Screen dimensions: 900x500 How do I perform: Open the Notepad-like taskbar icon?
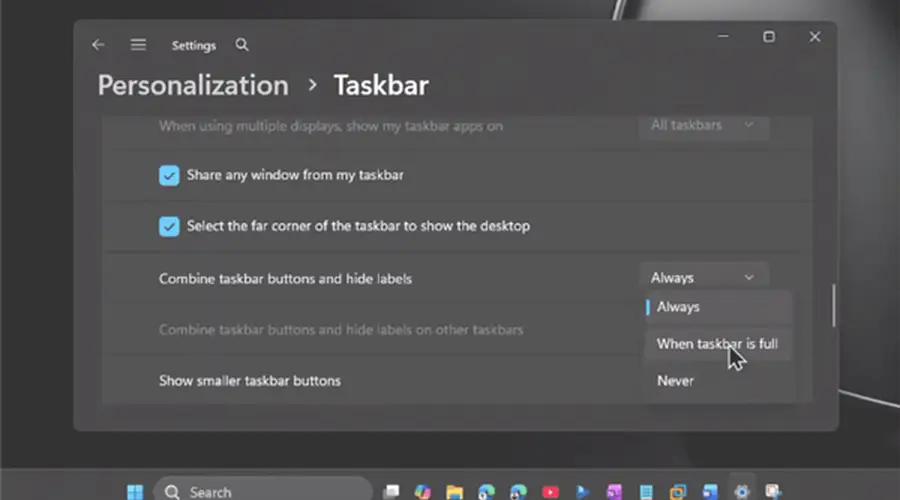(x=646, y=492)
